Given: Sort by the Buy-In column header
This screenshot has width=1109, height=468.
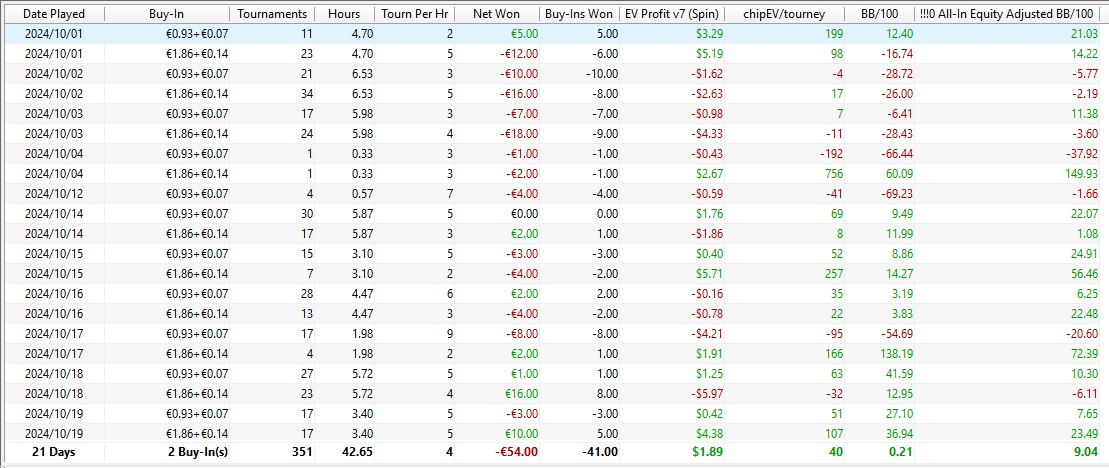Looking at the screenshot, I should [x=167, y=13].
